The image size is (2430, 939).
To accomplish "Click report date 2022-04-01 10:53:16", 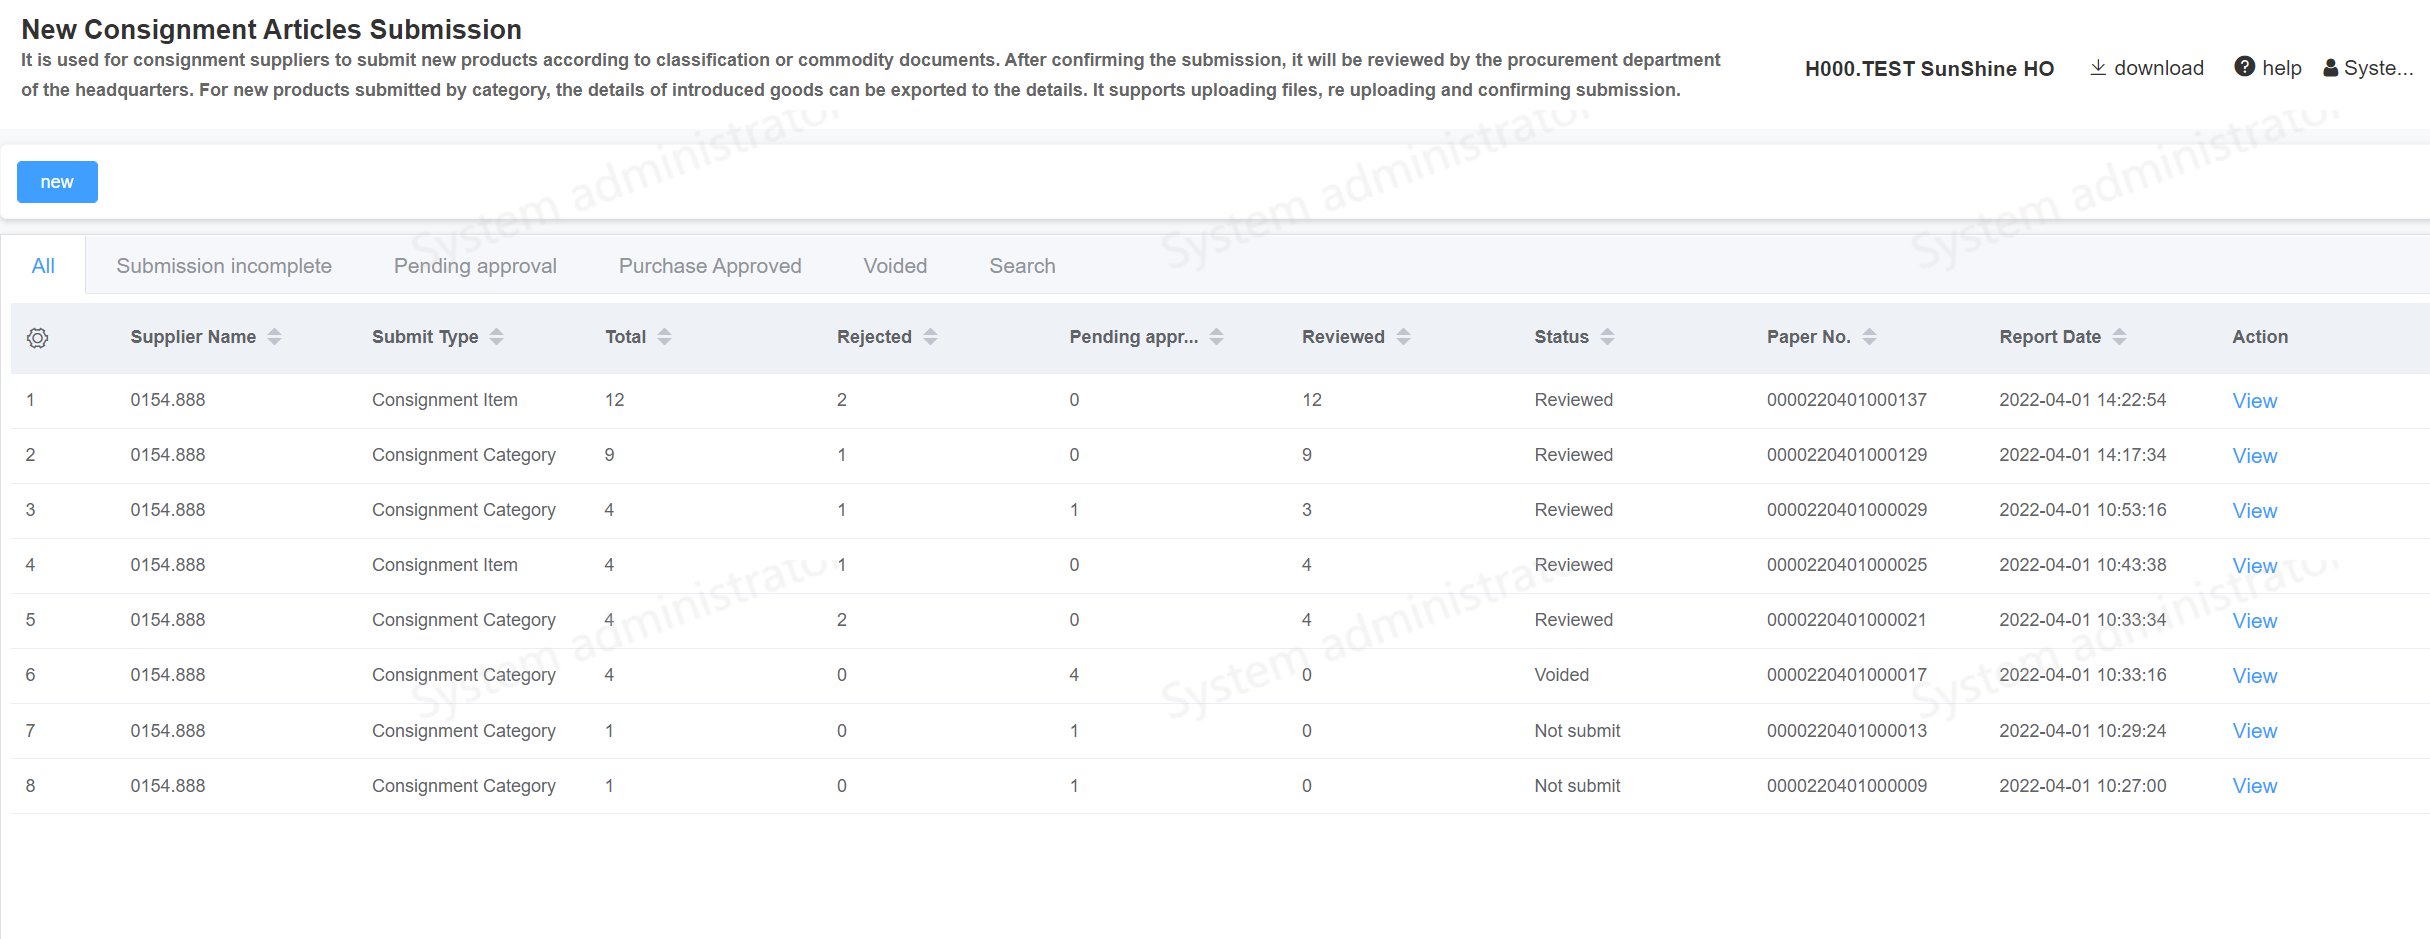I will pos(2082,510).
